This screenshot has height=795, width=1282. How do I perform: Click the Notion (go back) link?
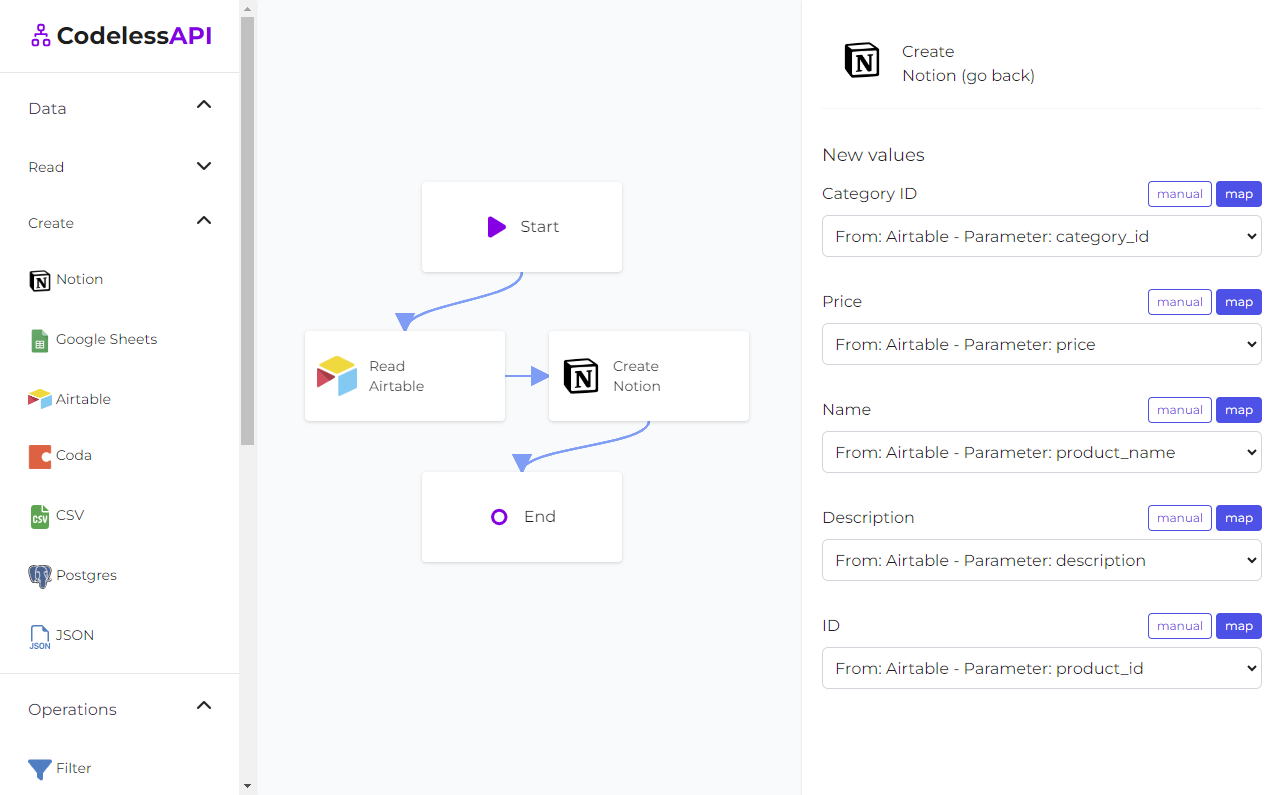click(968, 76)
